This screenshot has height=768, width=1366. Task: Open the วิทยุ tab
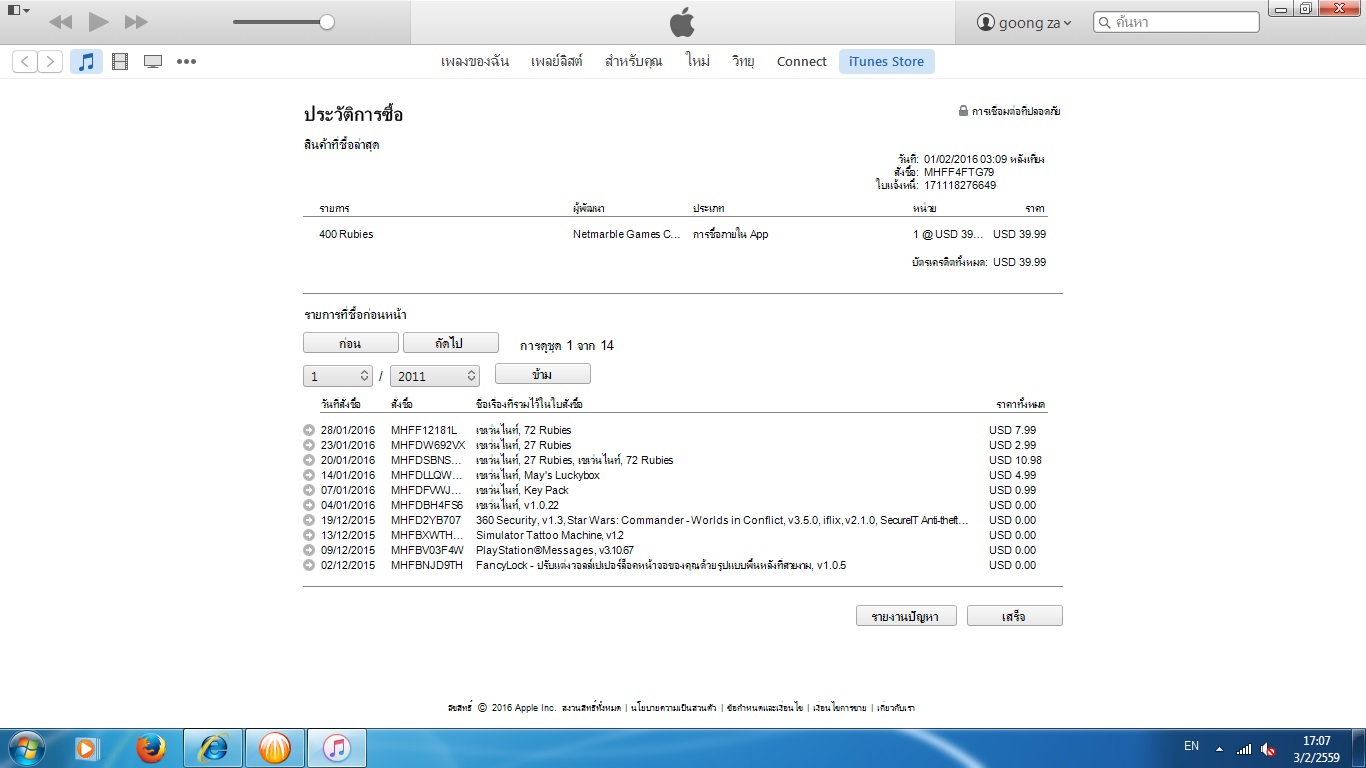pos(743,62)
